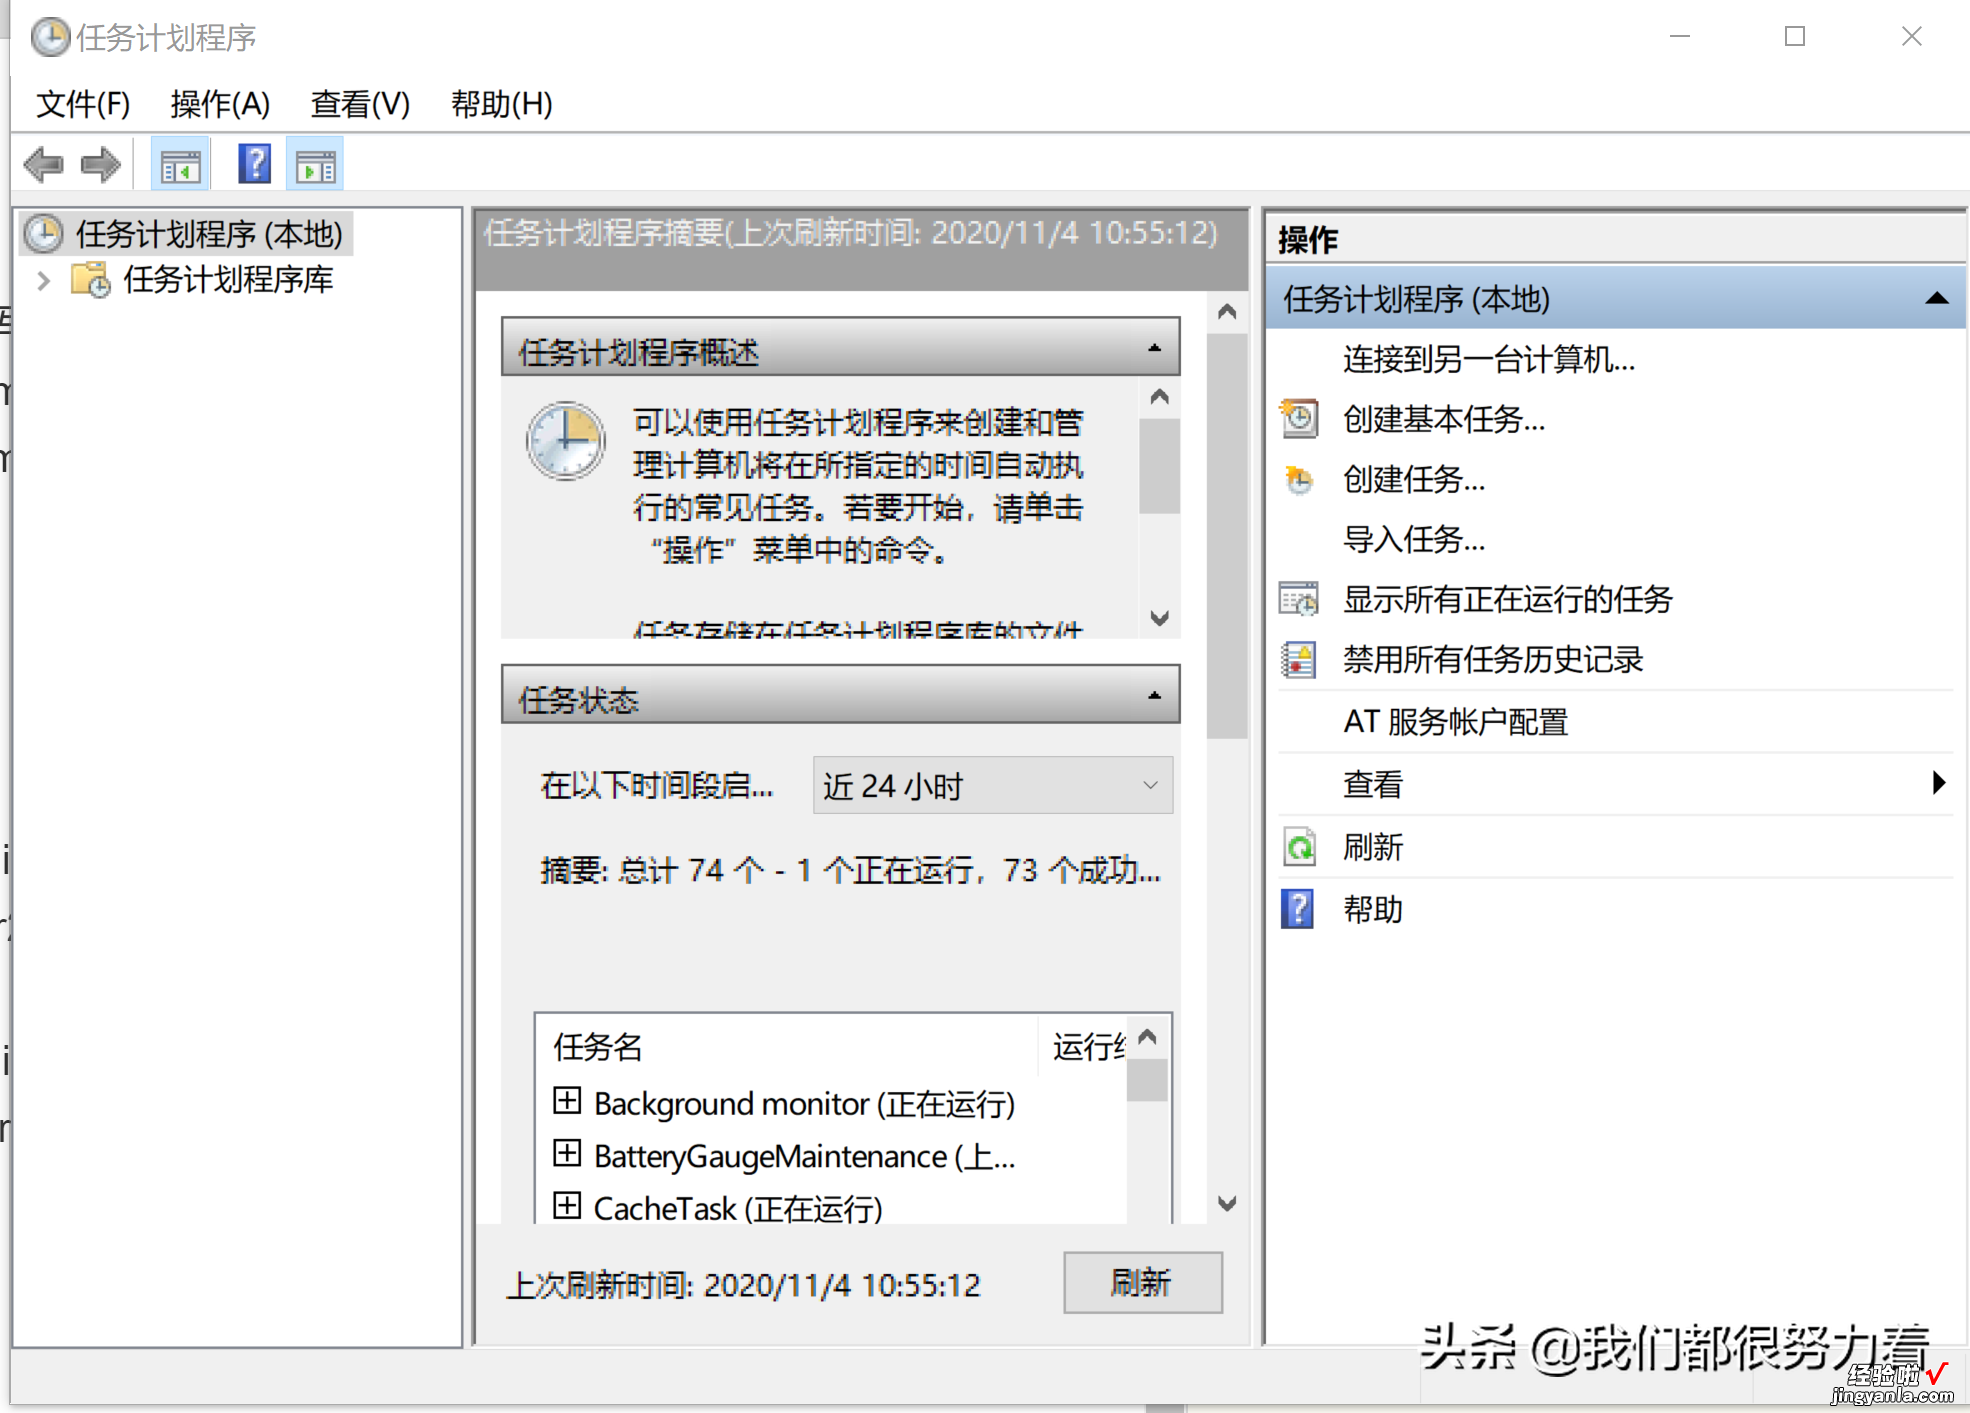Click the overview description scroll-up arrow

click(1159, 397)
